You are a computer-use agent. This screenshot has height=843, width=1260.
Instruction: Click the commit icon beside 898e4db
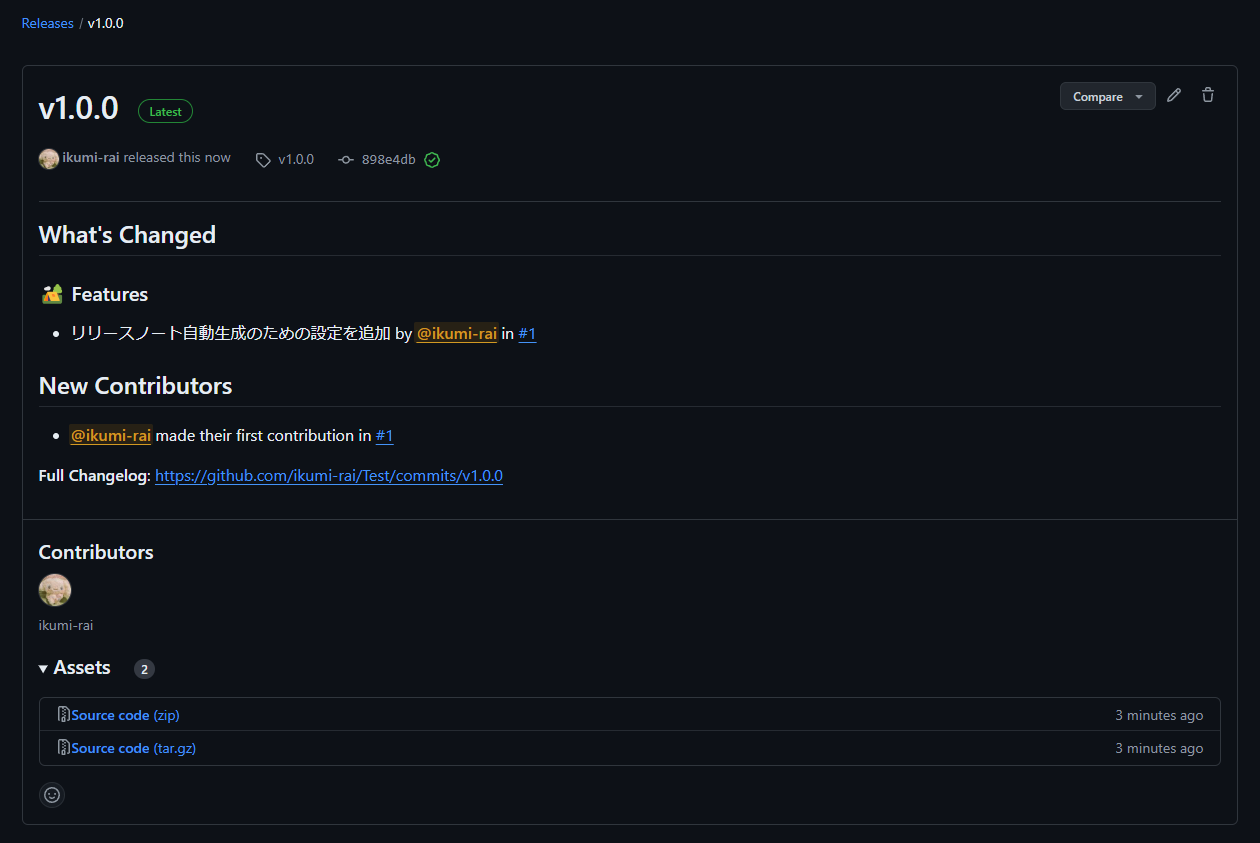coord(346,160)
